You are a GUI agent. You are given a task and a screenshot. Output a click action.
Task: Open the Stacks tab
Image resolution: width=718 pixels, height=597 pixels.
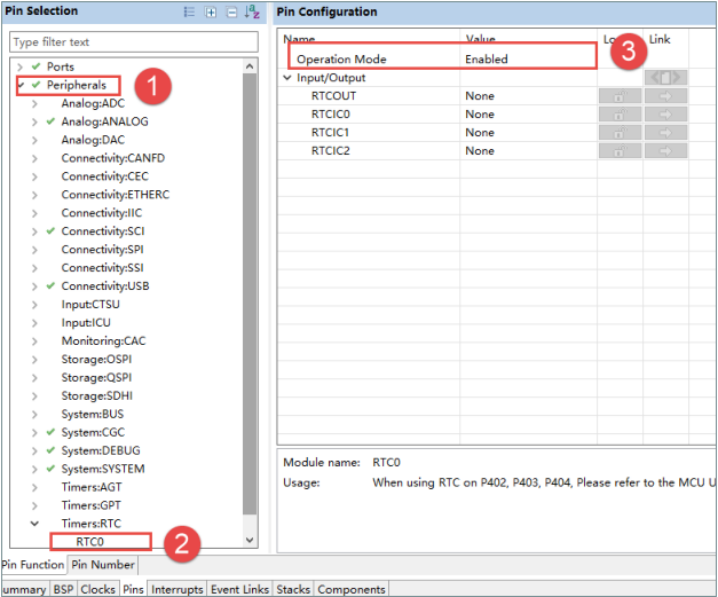(x=294, y=589)
